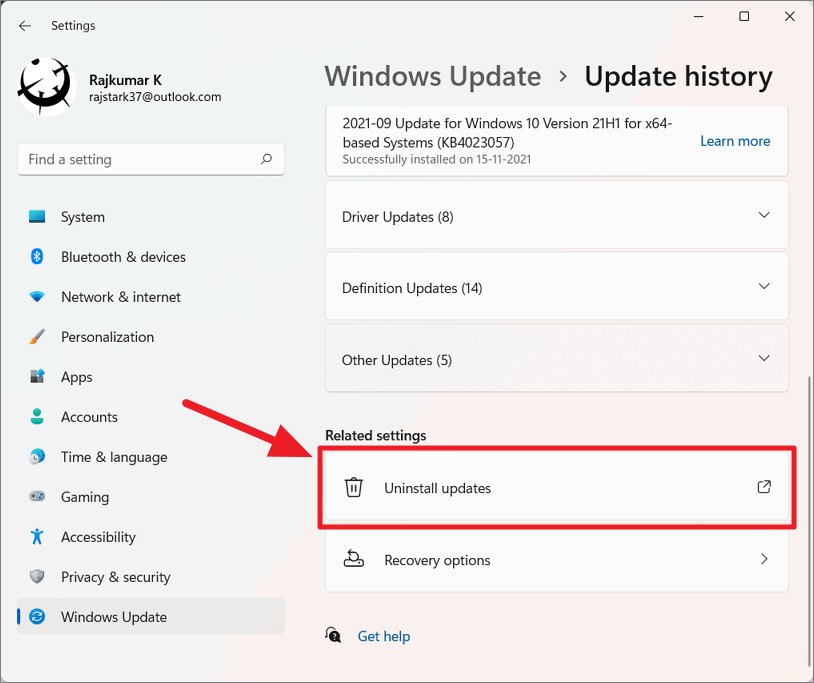Image resolution: width=814 pixels, height=683 pixels.
Task: Open Network & internet settings
Action: (x=151, y=297)
